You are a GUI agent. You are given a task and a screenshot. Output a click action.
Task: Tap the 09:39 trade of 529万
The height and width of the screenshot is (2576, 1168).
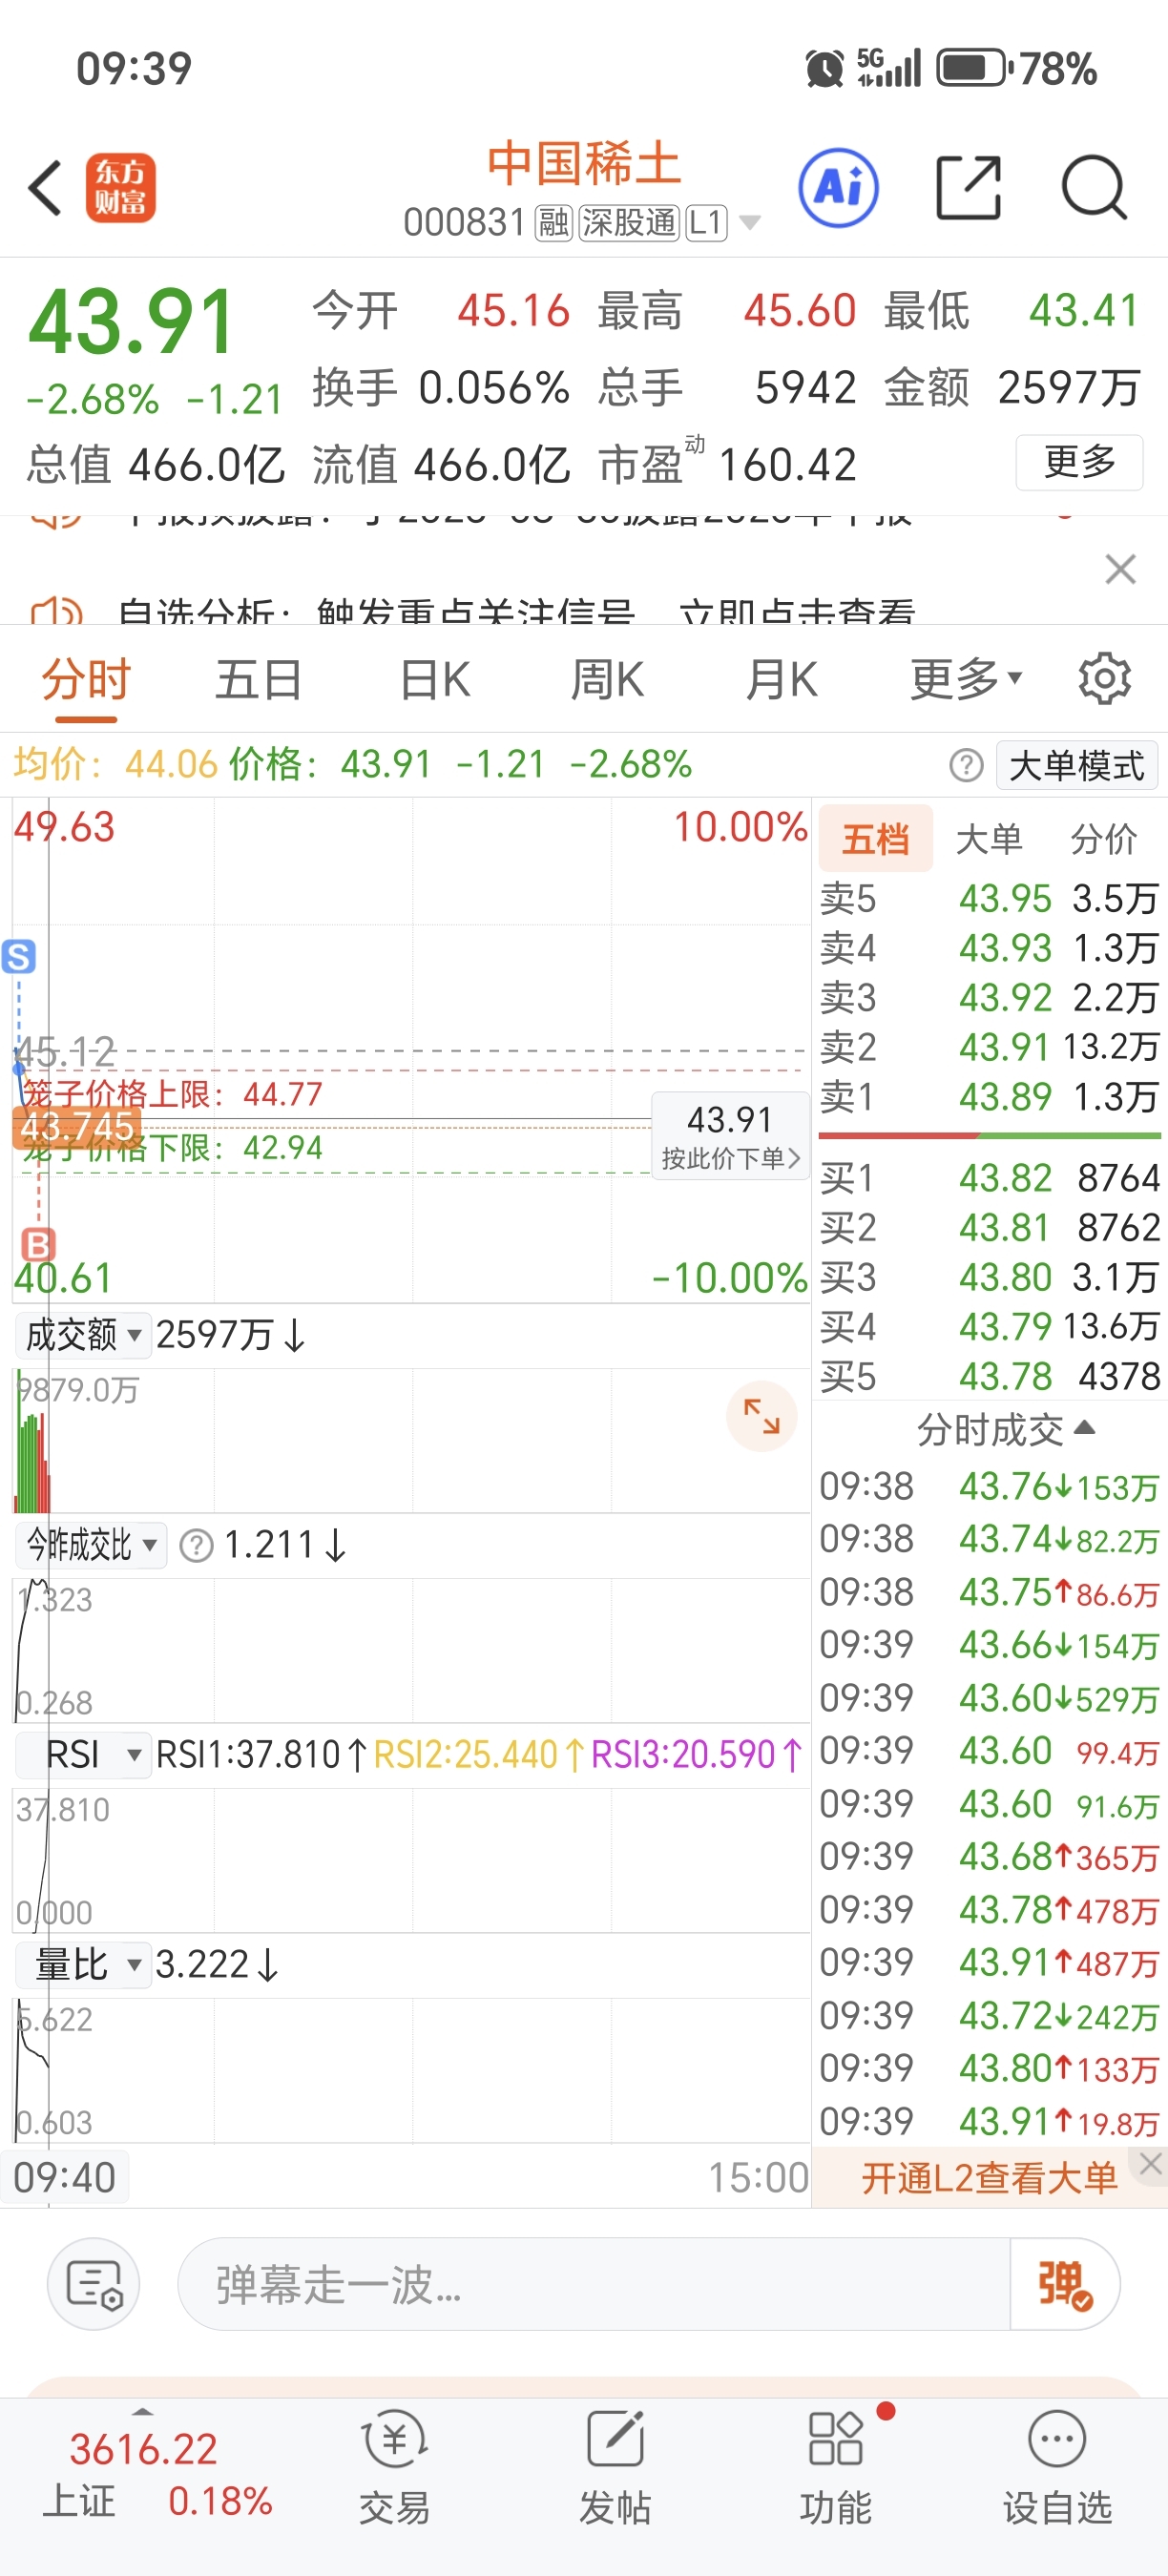990,1698
